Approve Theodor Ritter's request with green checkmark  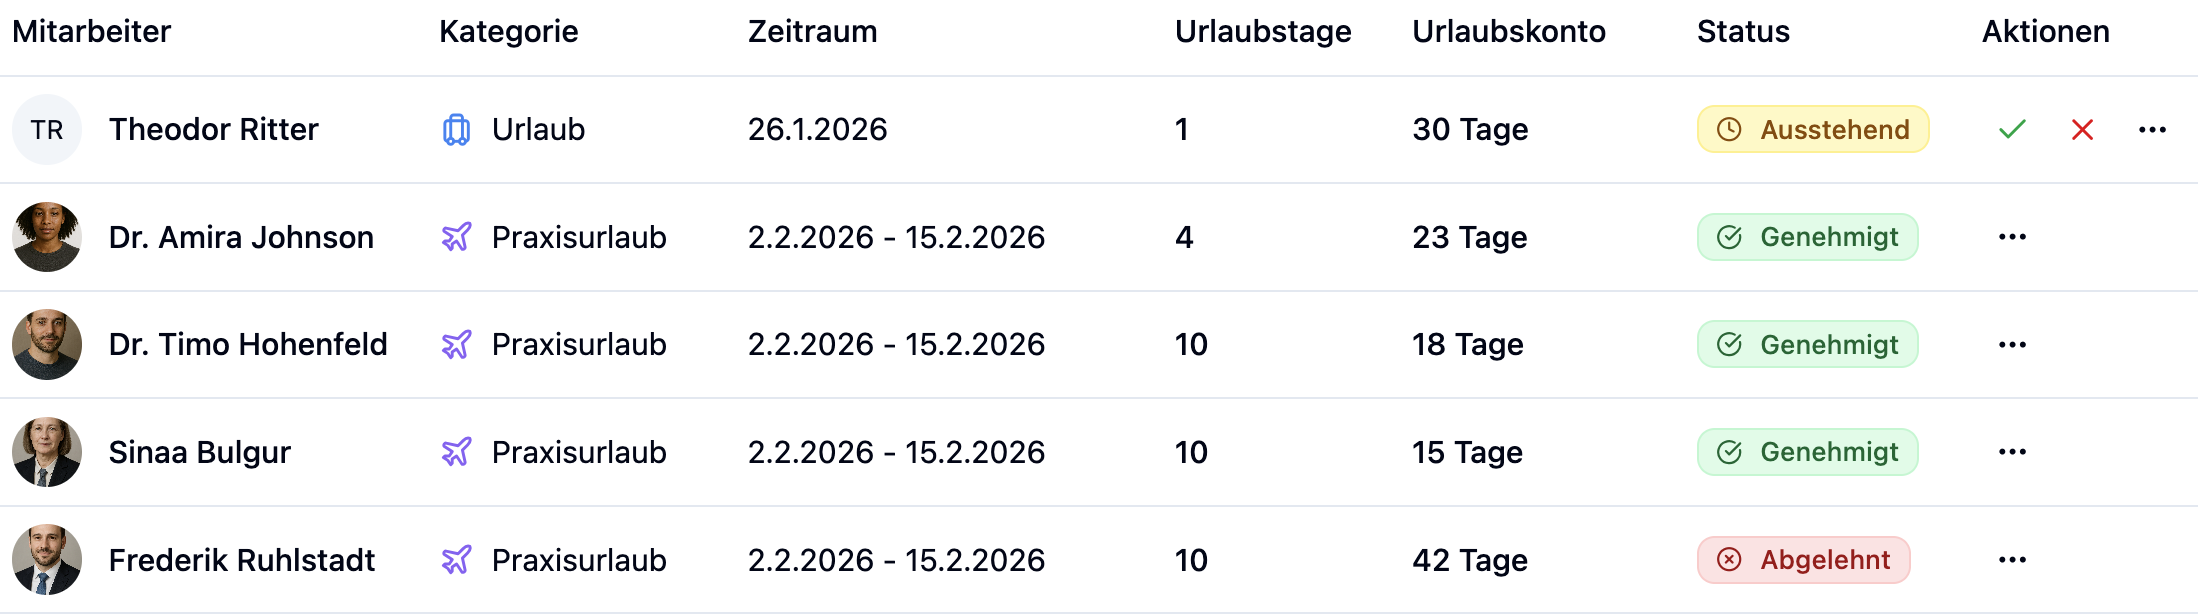[x=2012, y=130]
